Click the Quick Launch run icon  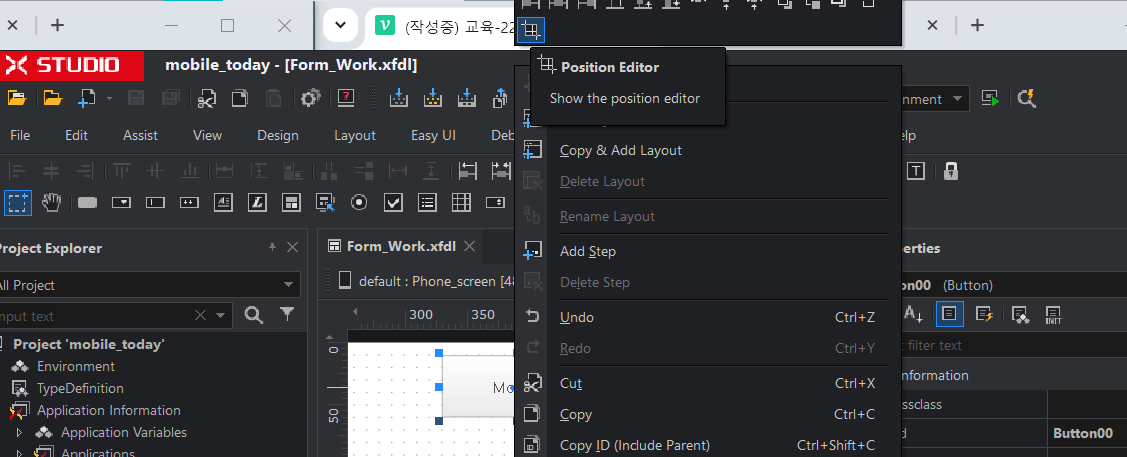[x=992, y=99]
